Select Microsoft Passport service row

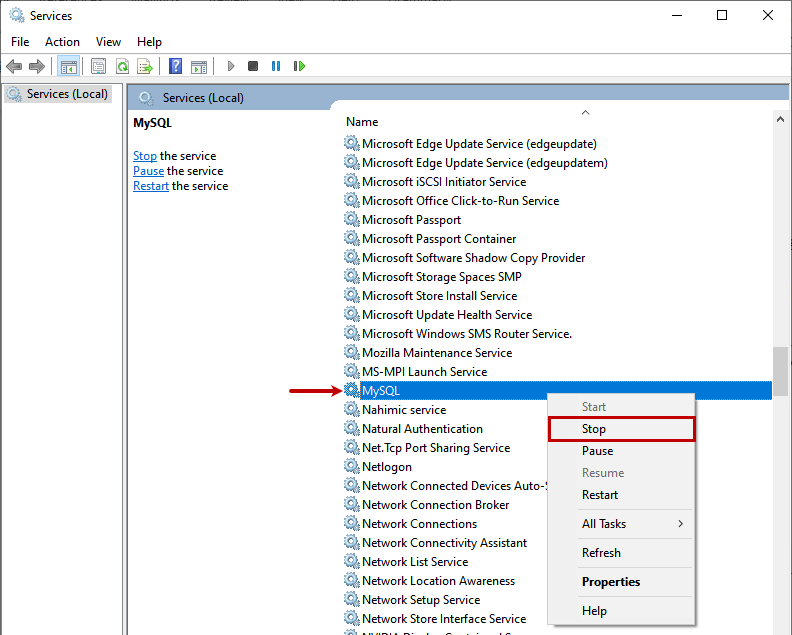[411, 220]
